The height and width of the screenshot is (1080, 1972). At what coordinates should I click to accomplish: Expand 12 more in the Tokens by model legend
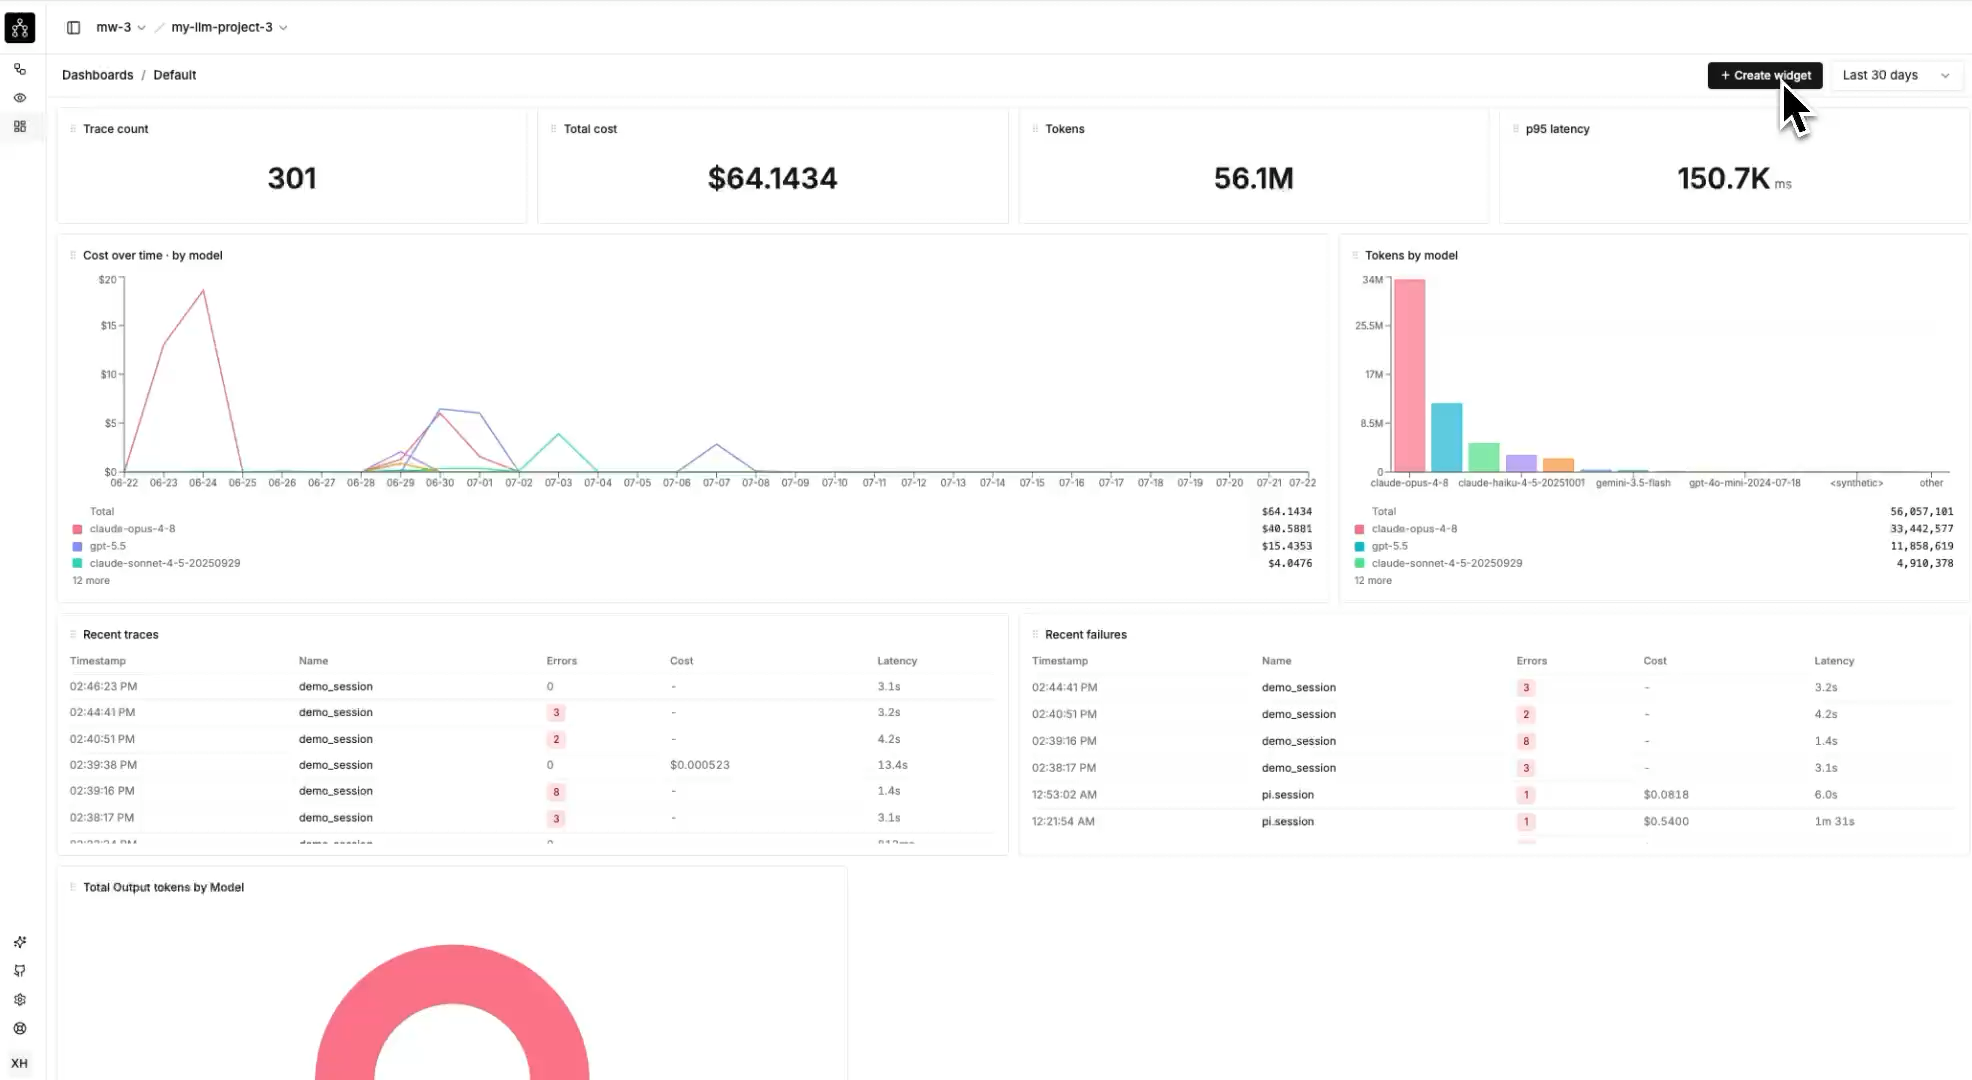pyautogui.click(x=1373, y=581)
